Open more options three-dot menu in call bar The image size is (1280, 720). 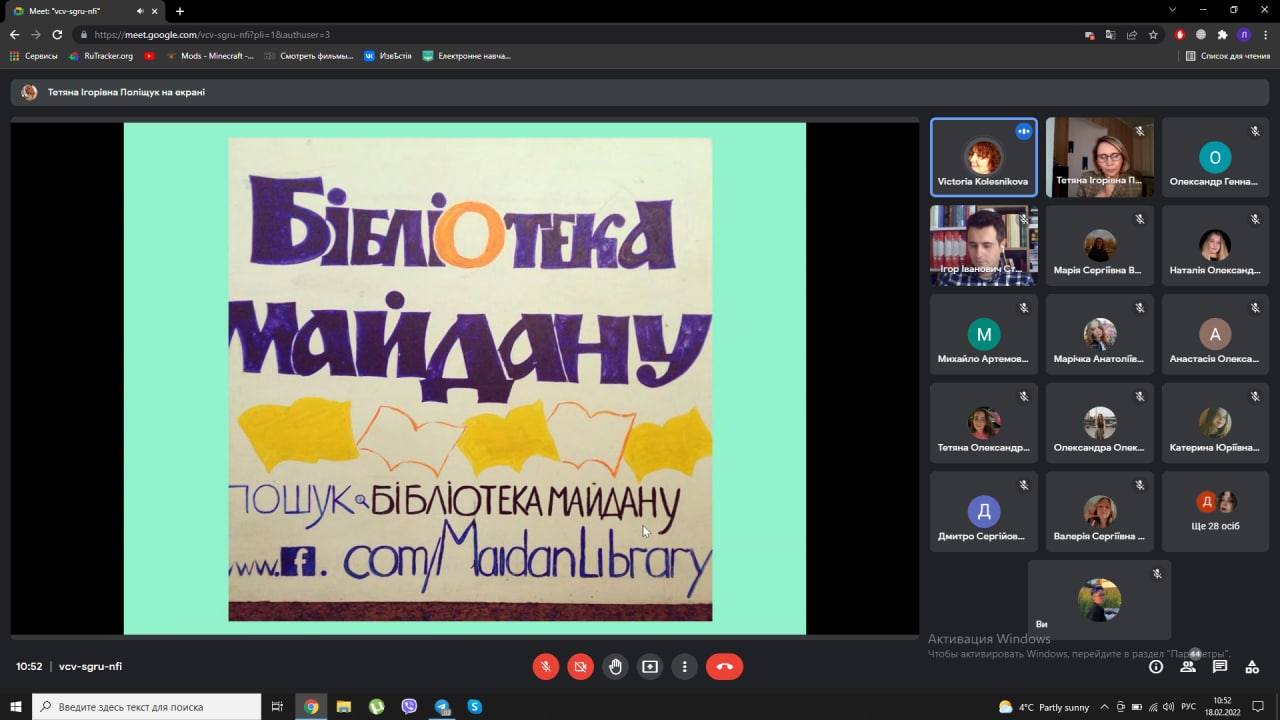pyautogui.click(x=685, y=666)
